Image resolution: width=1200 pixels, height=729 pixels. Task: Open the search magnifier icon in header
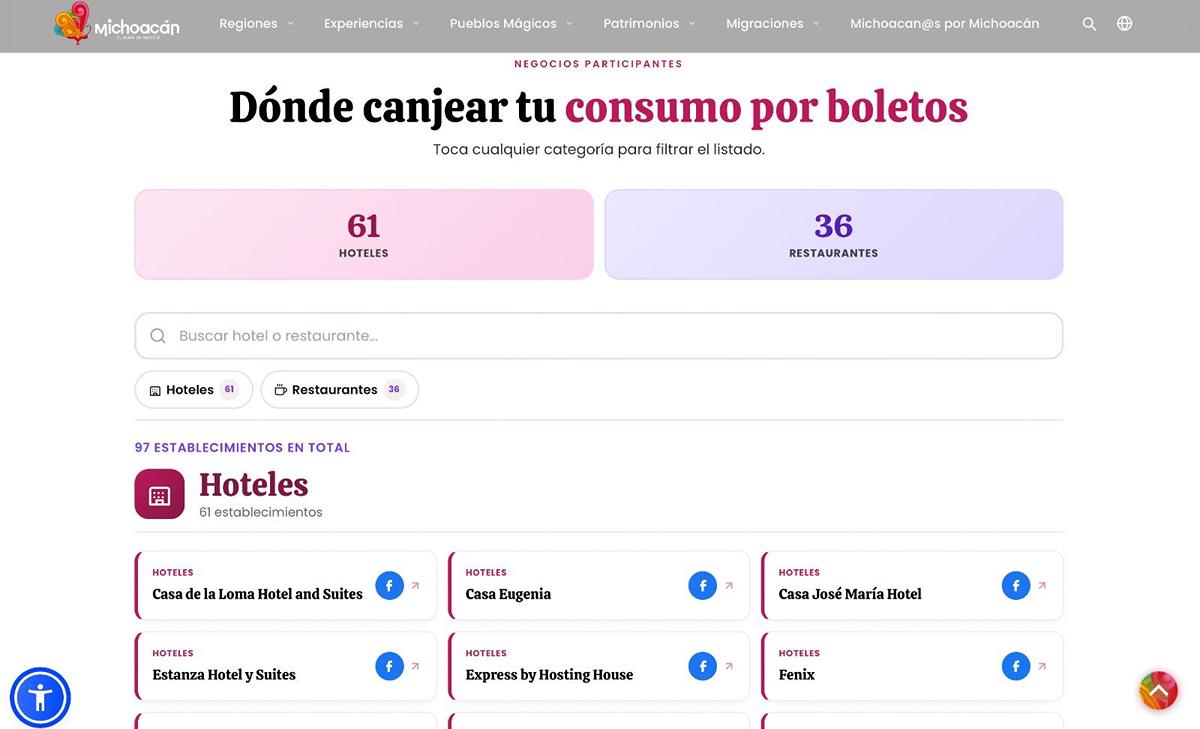(x=1089, y=24)
